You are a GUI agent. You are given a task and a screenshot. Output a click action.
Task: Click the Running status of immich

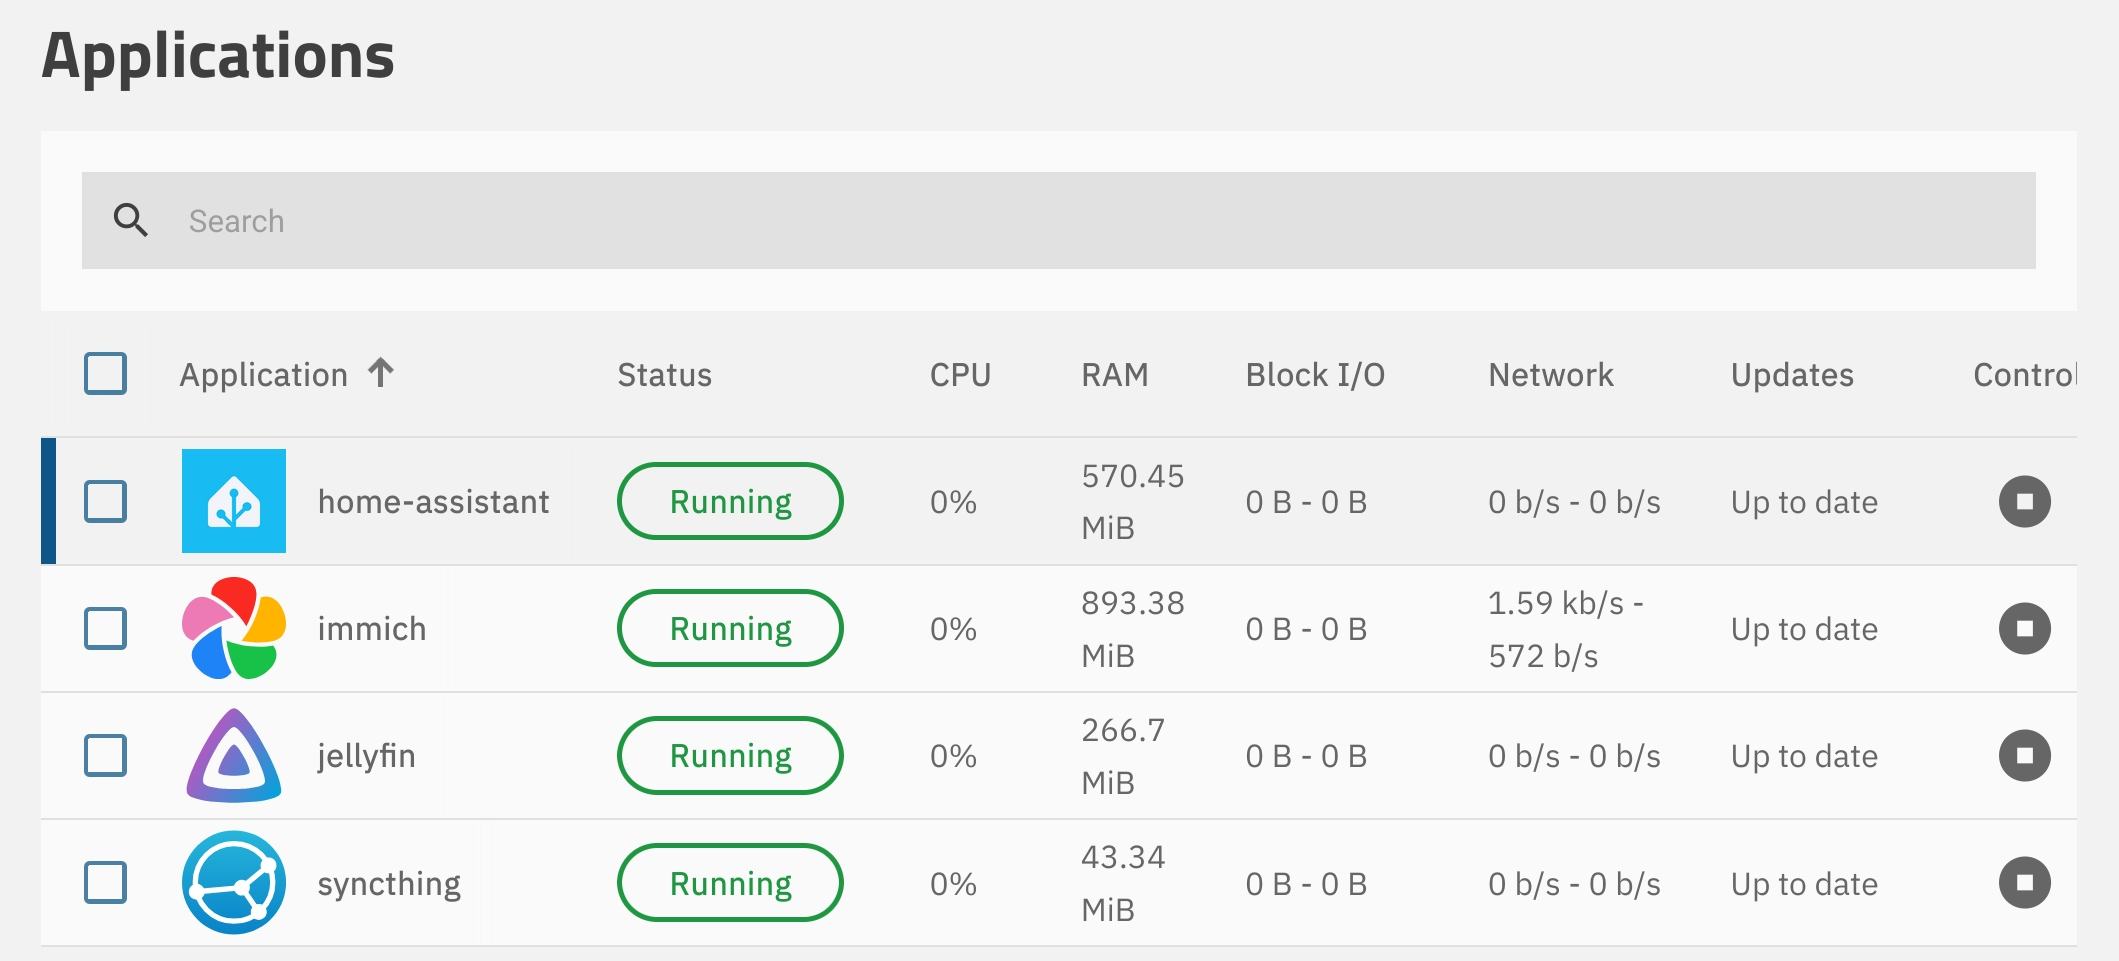pyautogui.click(x=730, y=628)
